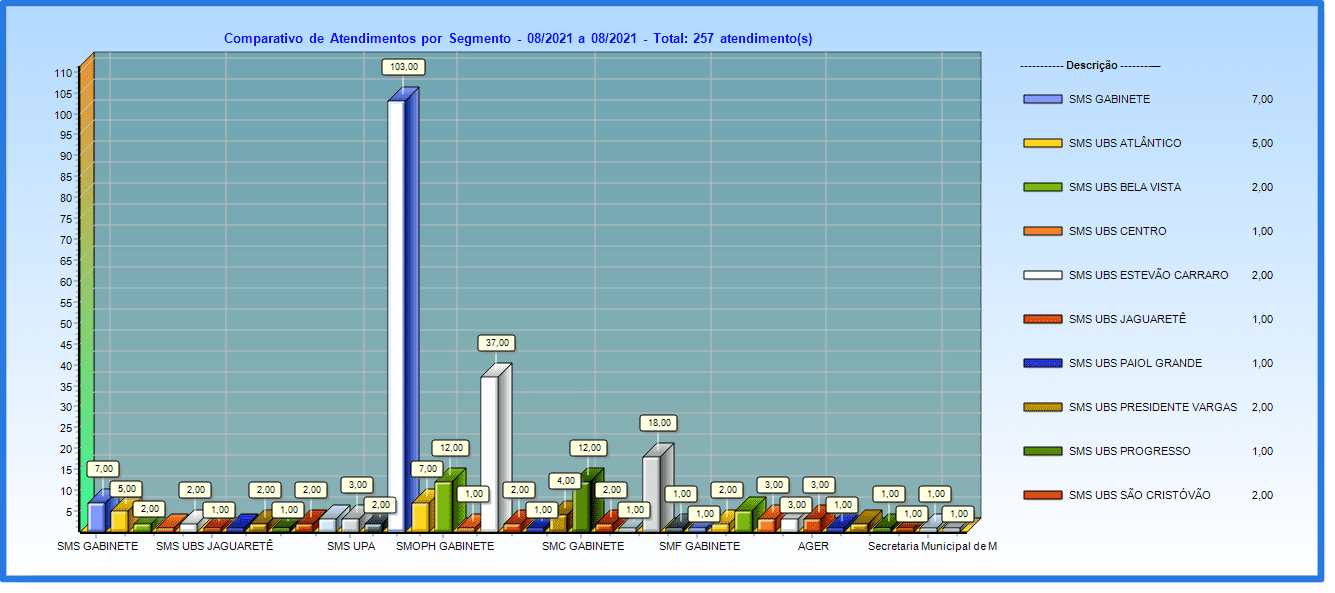Click the yellow SMS UBS ATLÂNTICO legend swatch
This screenshot has height=593, width=1335.
click(1042, 143)
